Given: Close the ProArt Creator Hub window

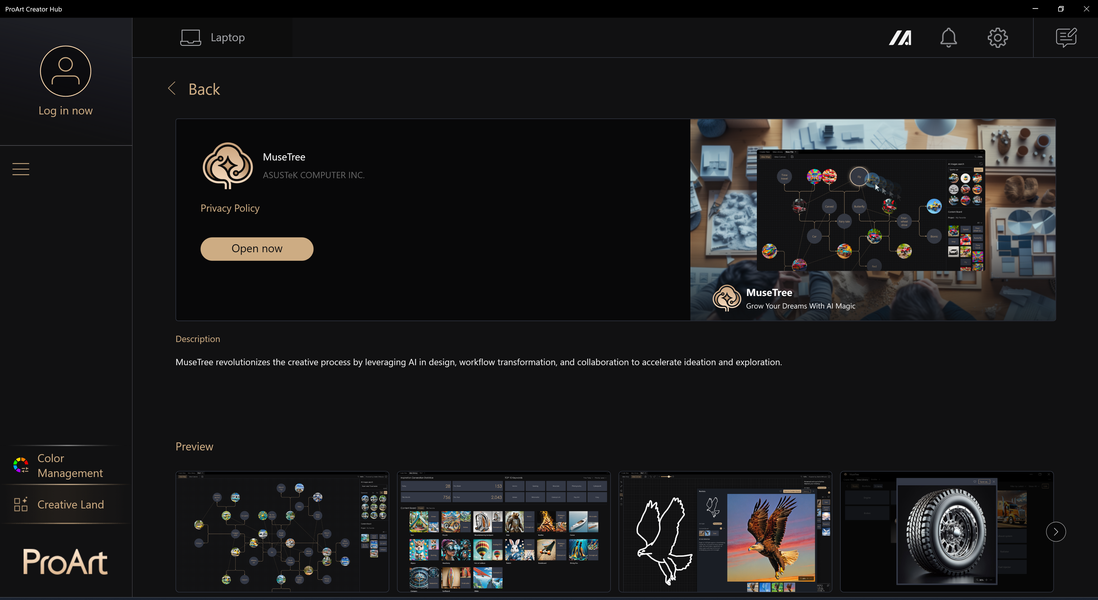Looking at the screenshot, I should click(x=1086, y=8).
